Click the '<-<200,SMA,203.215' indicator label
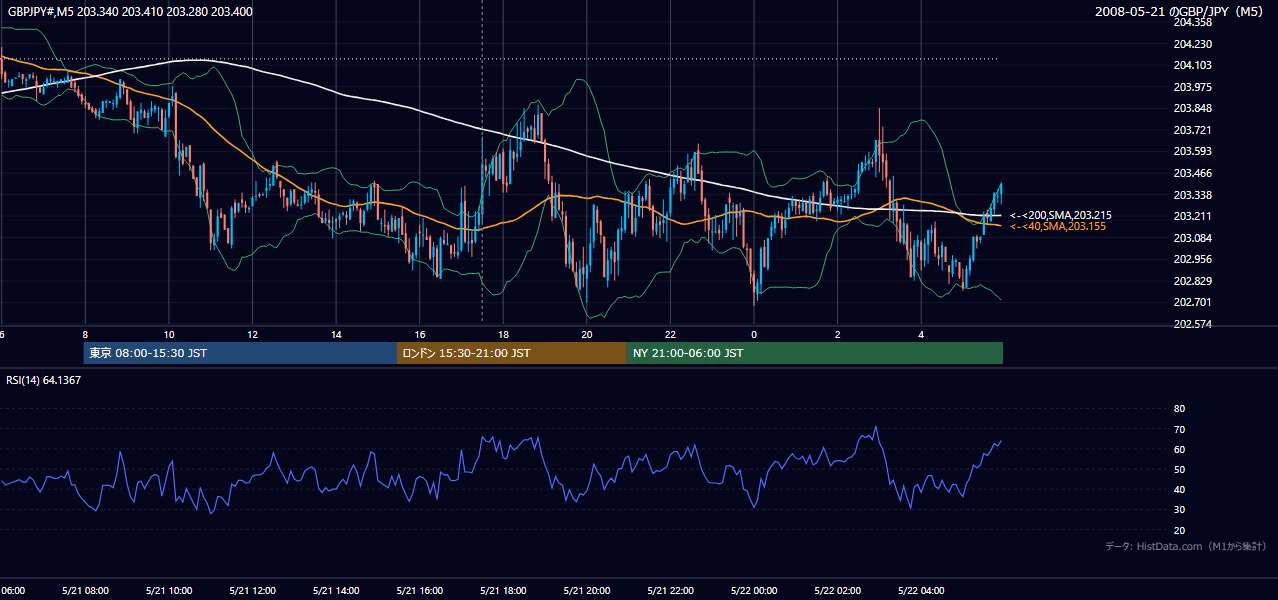This screenshot has height=600, width=1278. [x=1061, y=215]
